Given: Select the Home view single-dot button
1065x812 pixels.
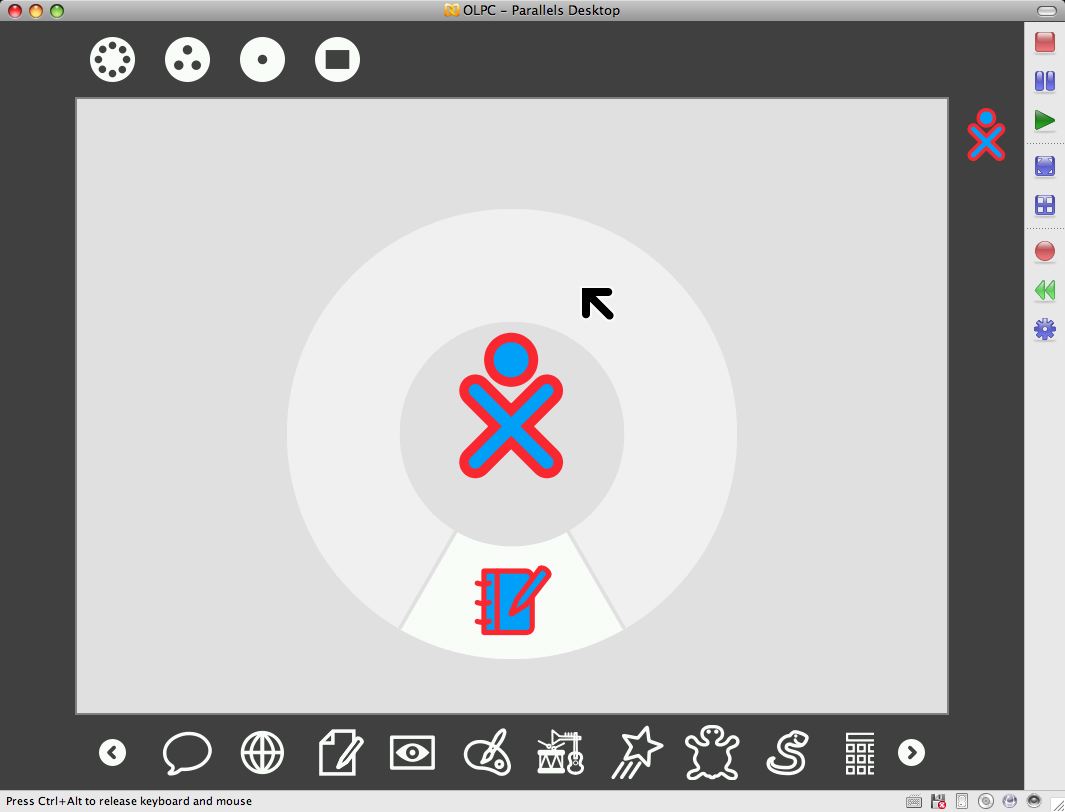Looking at the screenshot, I should click(262, 60).
